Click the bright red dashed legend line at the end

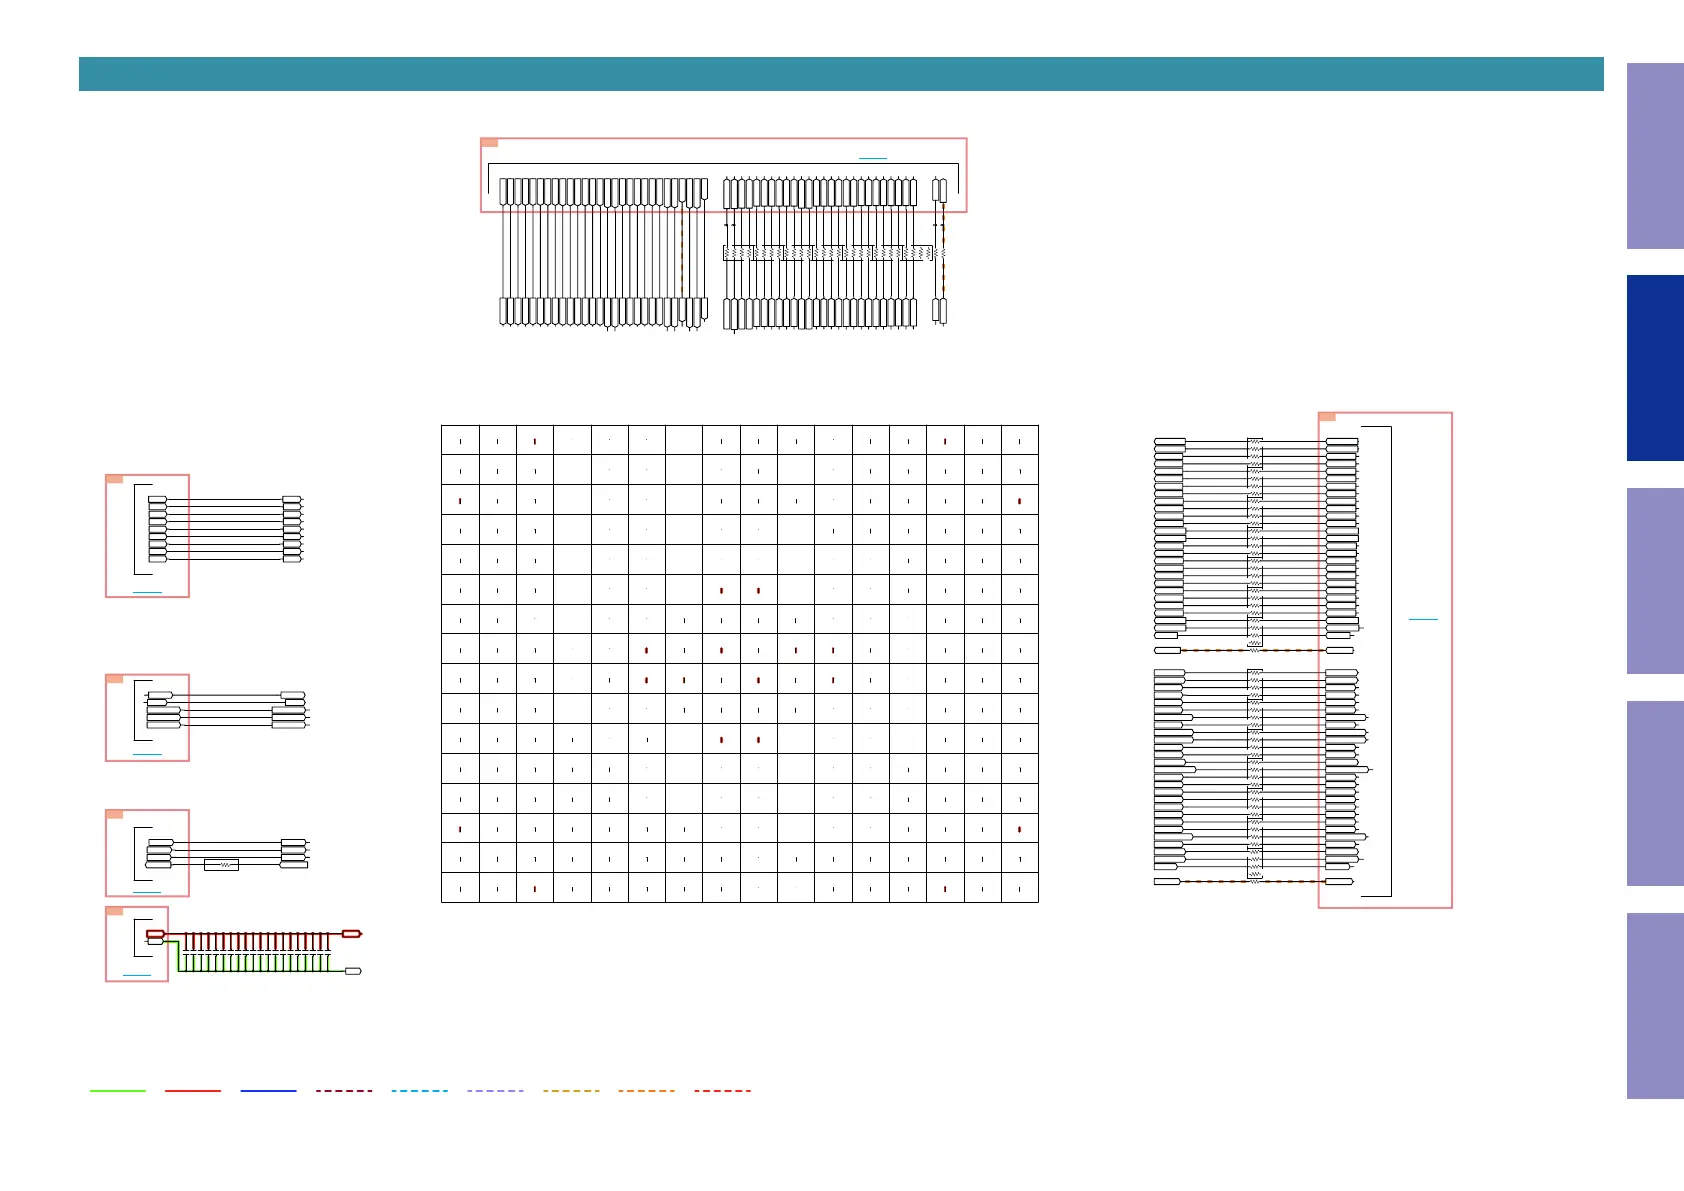(x=722, y=1091)
